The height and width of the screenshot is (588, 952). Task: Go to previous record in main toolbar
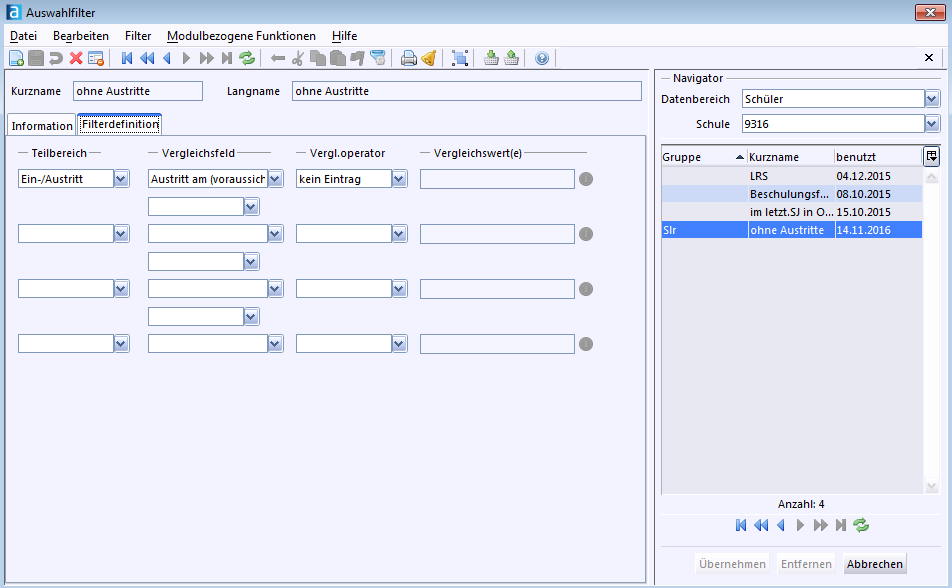[167, 58]
